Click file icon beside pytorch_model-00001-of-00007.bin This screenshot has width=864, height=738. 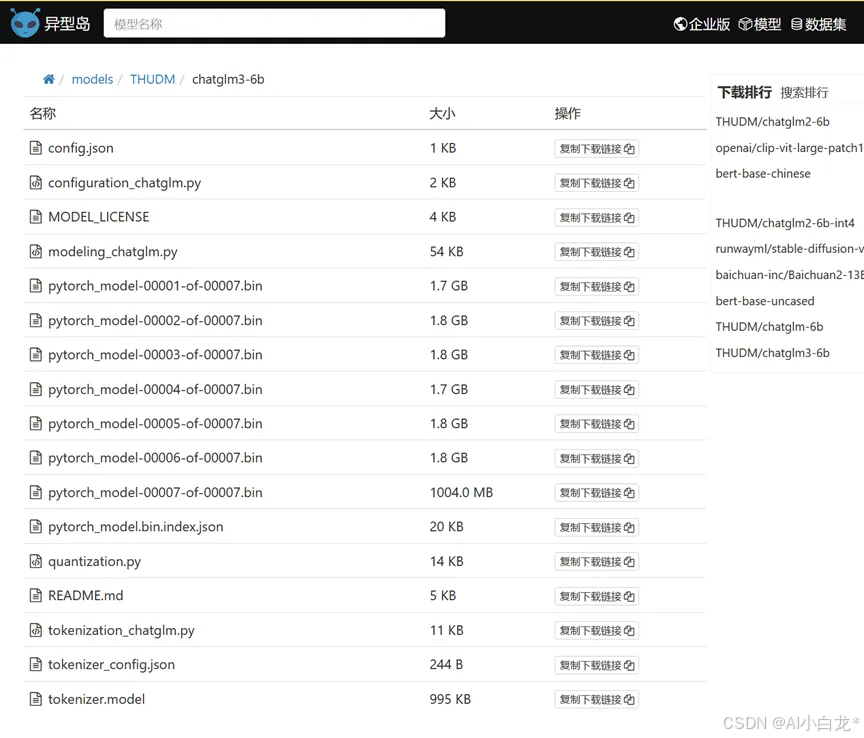36,285
